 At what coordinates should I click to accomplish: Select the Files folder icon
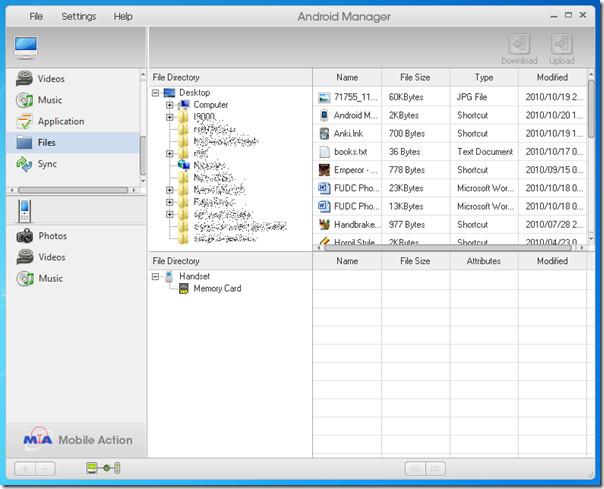pyautogui.click(x=24, y=143)
